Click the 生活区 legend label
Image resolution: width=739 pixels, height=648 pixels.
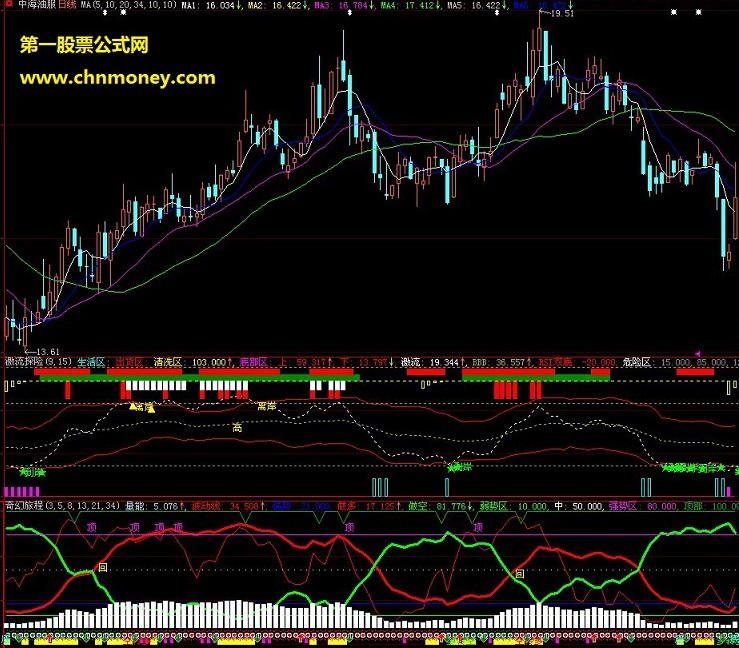coord(91,362)
